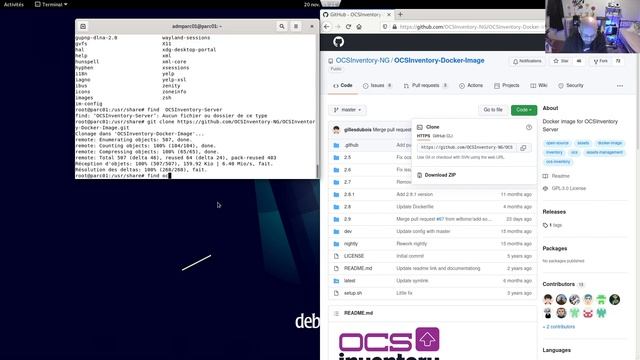Select the GitHub CLI clone option

coord(443,136)
